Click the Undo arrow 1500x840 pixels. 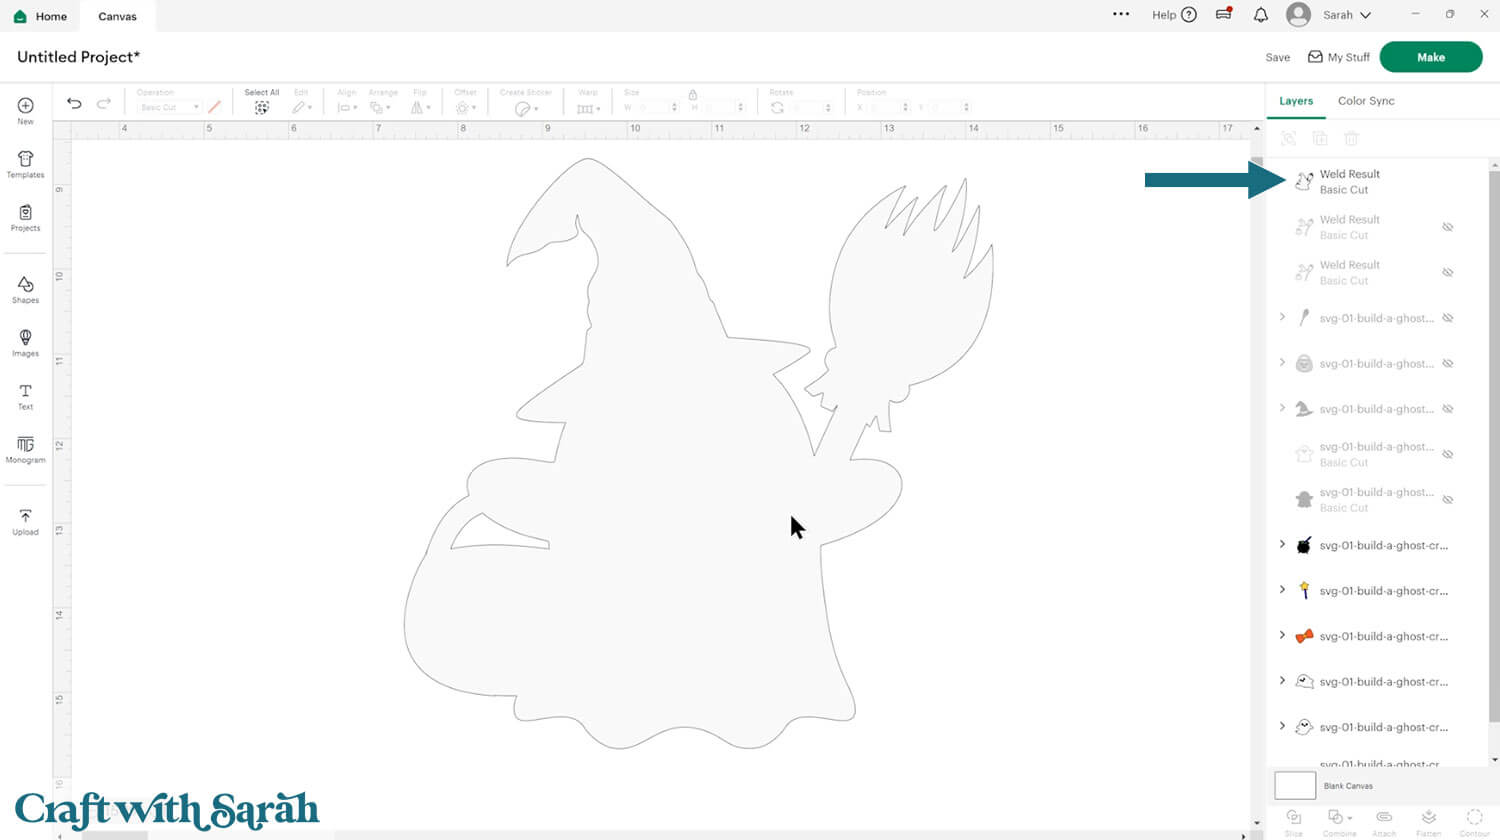pos(74,104)
